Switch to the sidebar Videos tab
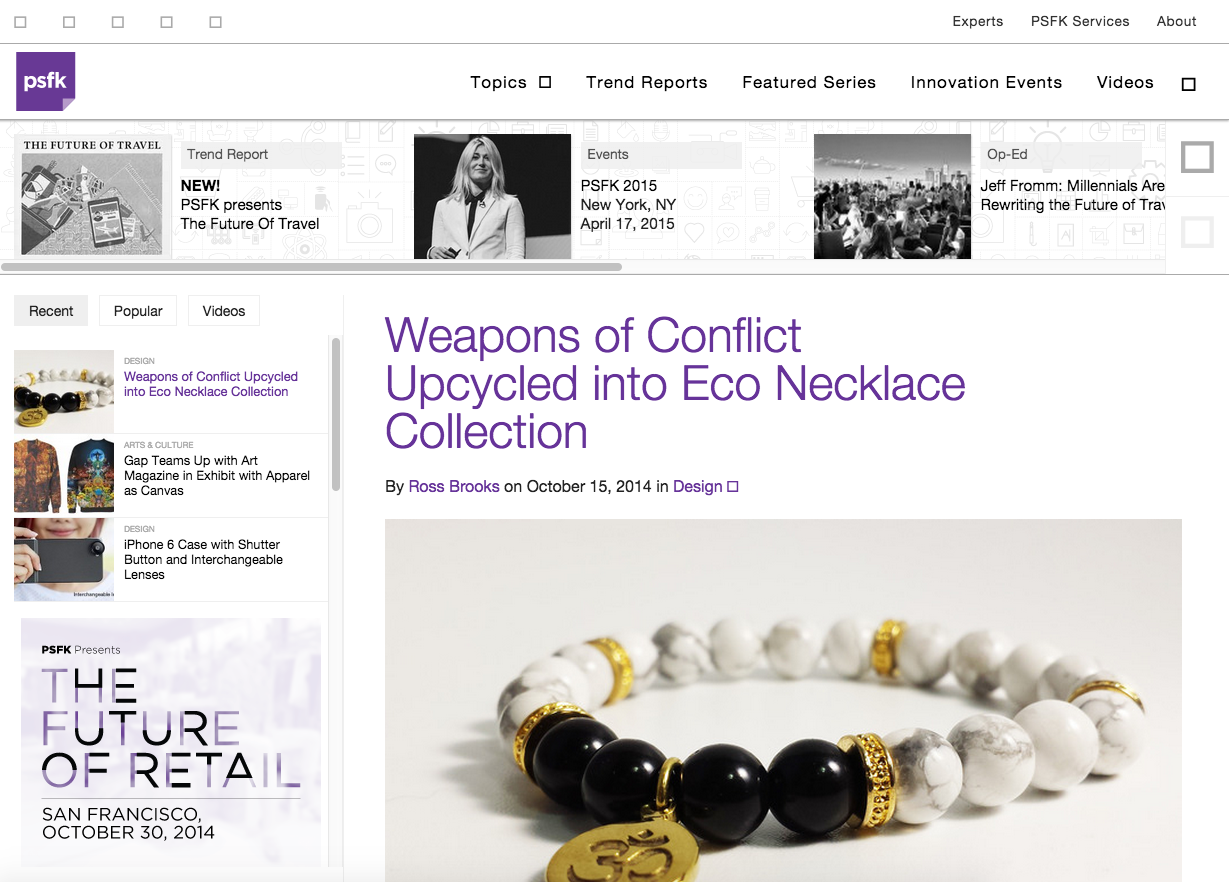 224,311
